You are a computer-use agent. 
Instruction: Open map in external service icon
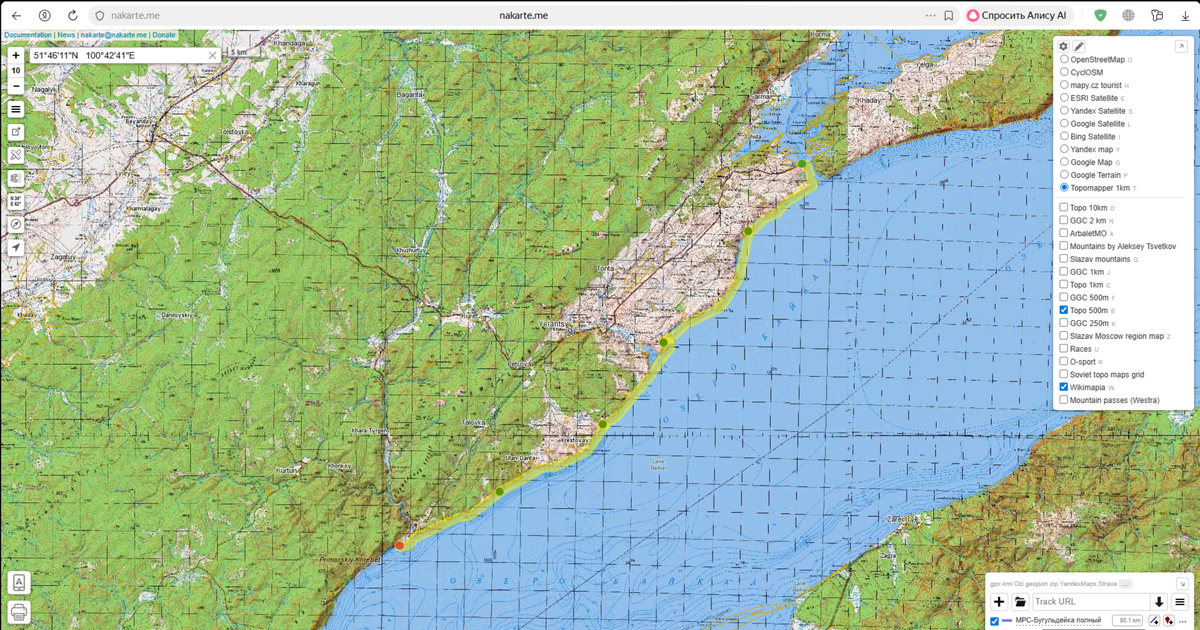pyautogui.click(x=16, y=132)
